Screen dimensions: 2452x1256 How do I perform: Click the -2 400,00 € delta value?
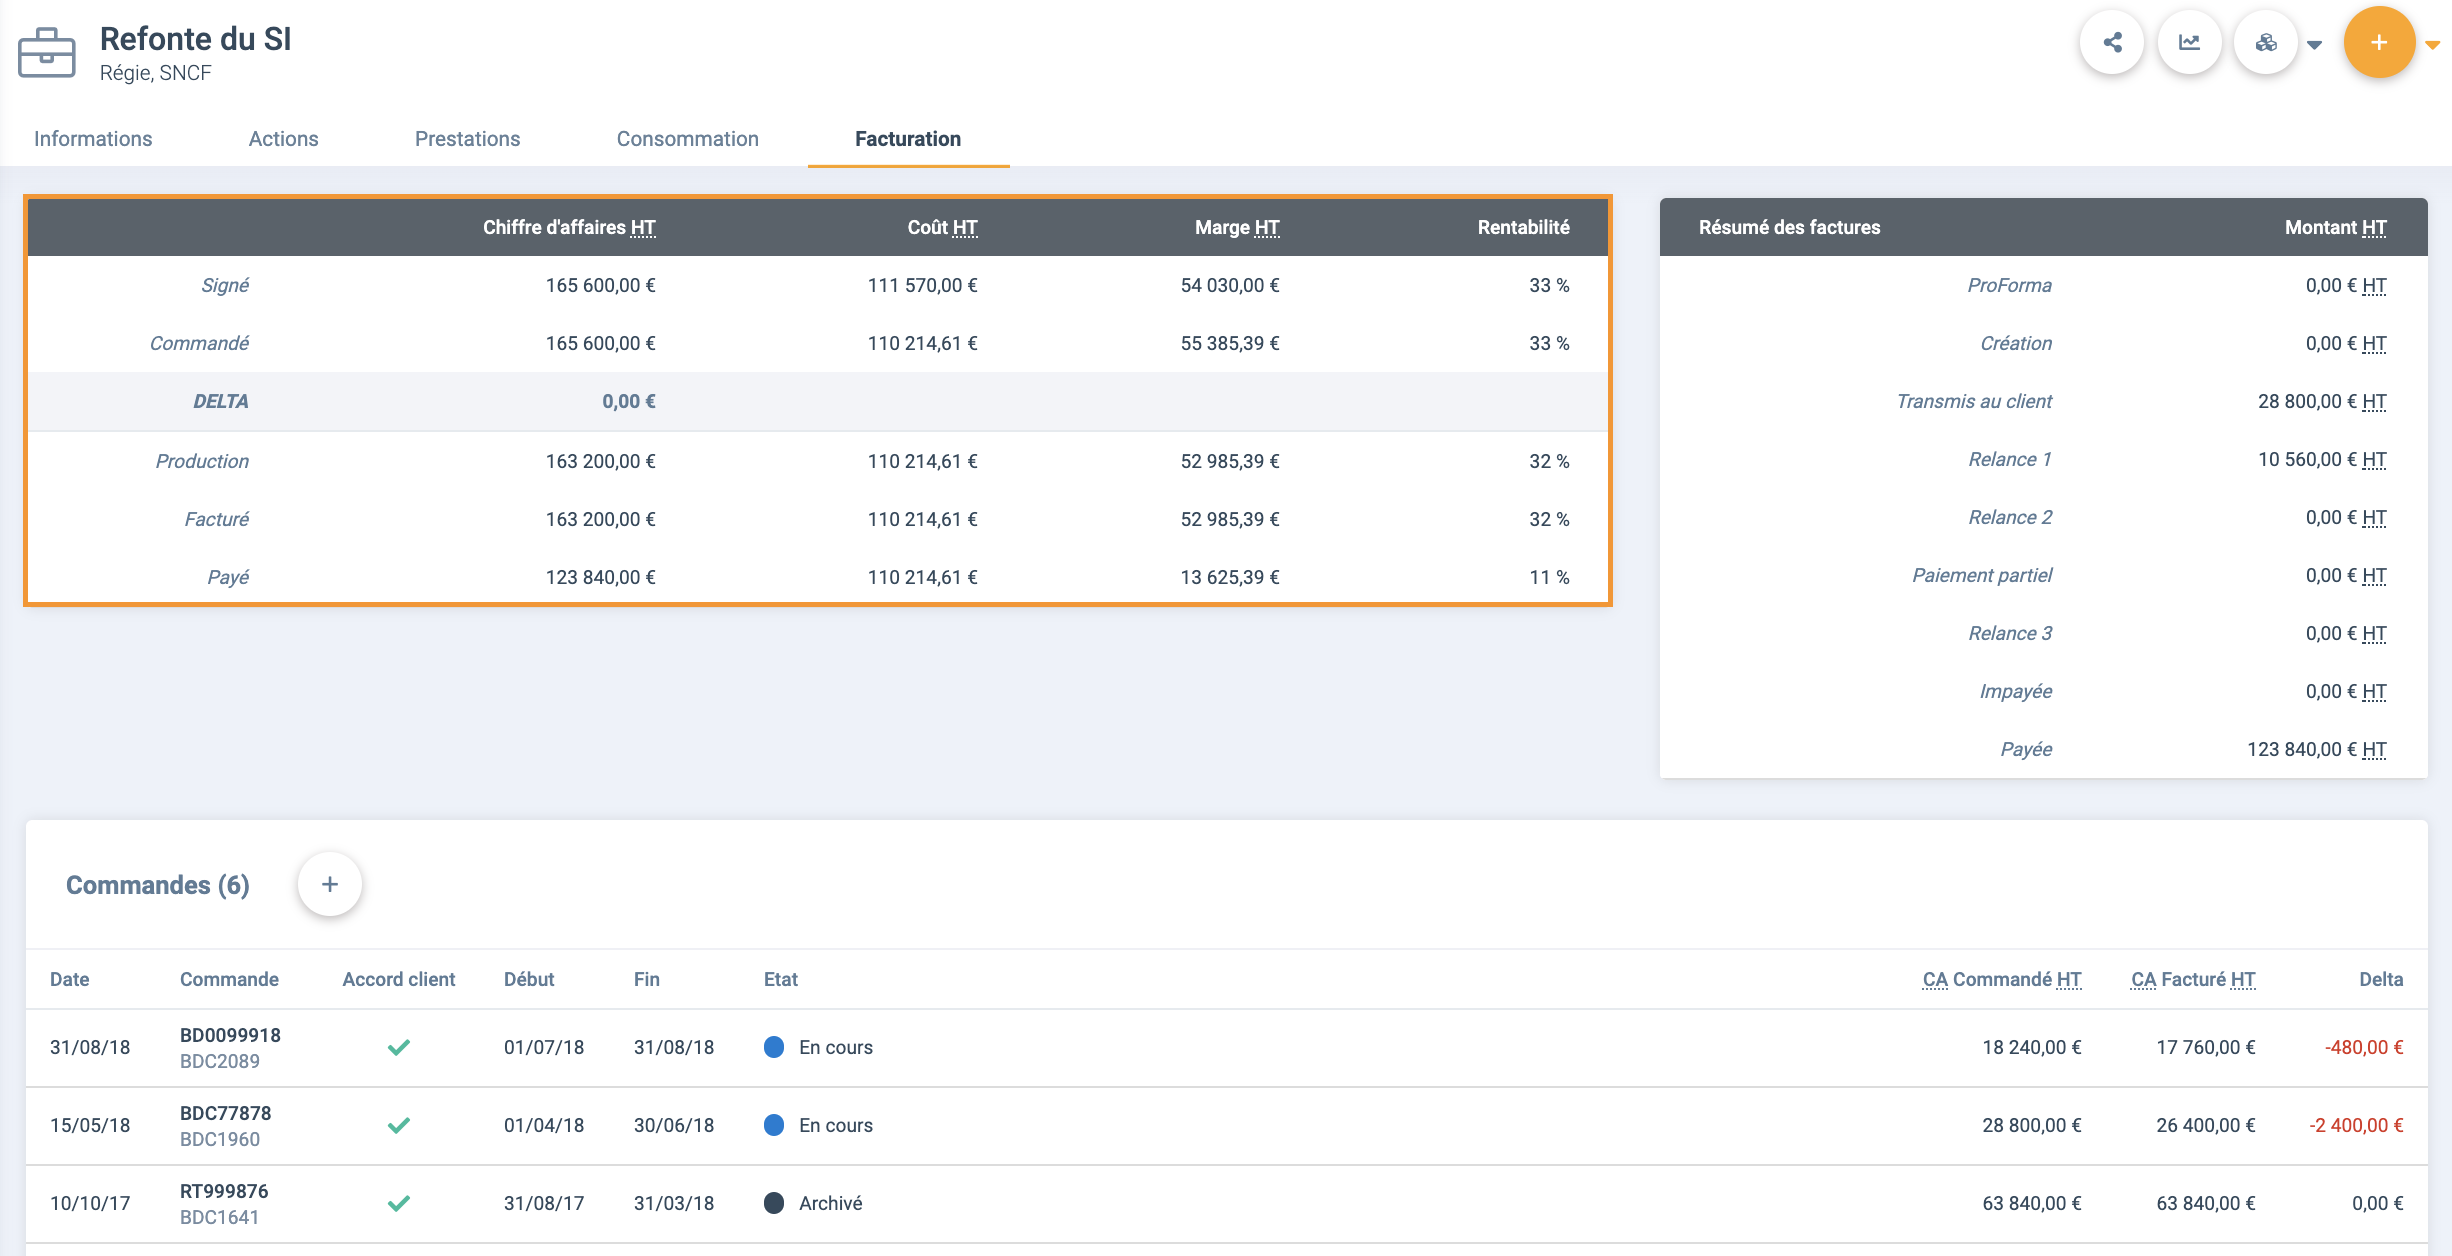[x=2356, y=1125]
